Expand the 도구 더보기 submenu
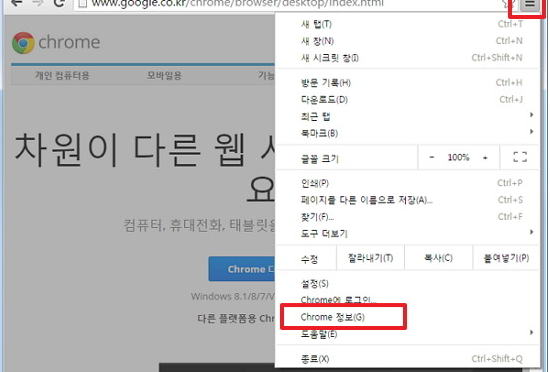 click(x=408, y=234)
